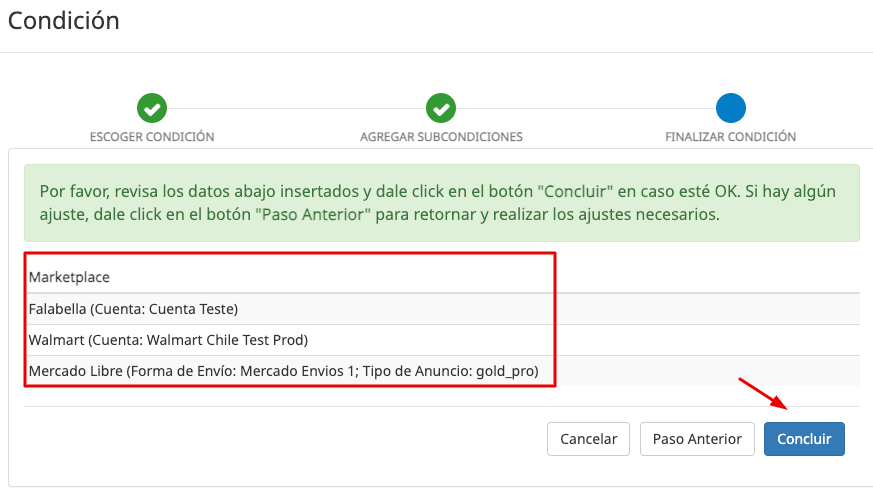Click the Condición page heading
The height and width of the screenshot is (493, 873).
coord(63,21)
